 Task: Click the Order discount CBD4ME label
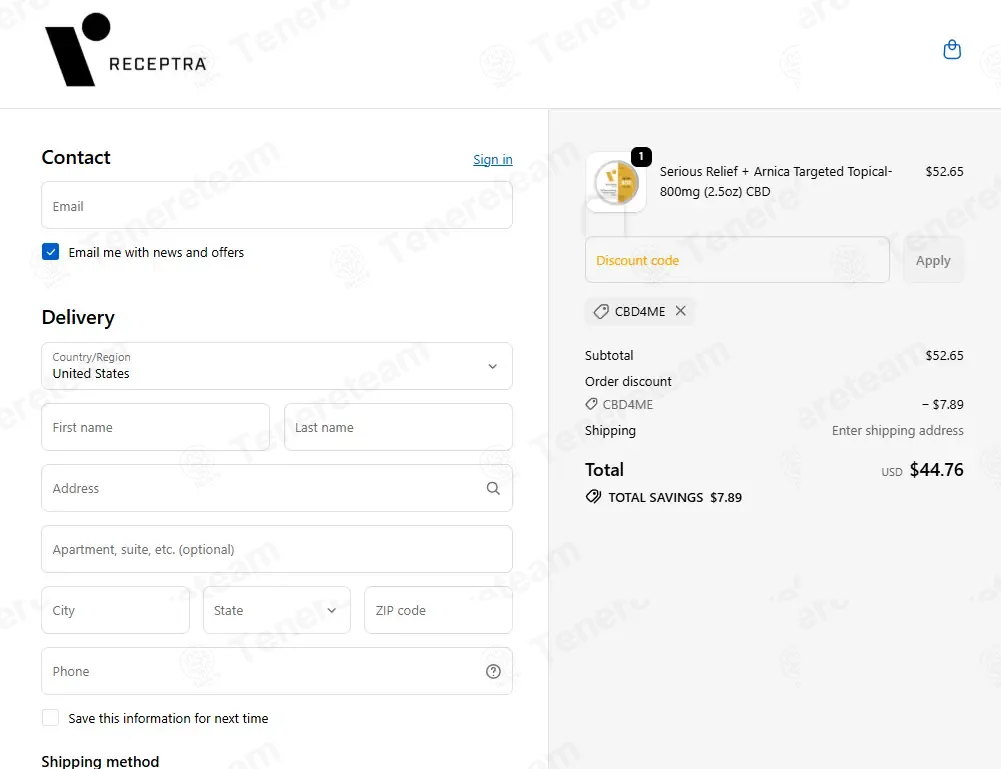coord(619,405)
